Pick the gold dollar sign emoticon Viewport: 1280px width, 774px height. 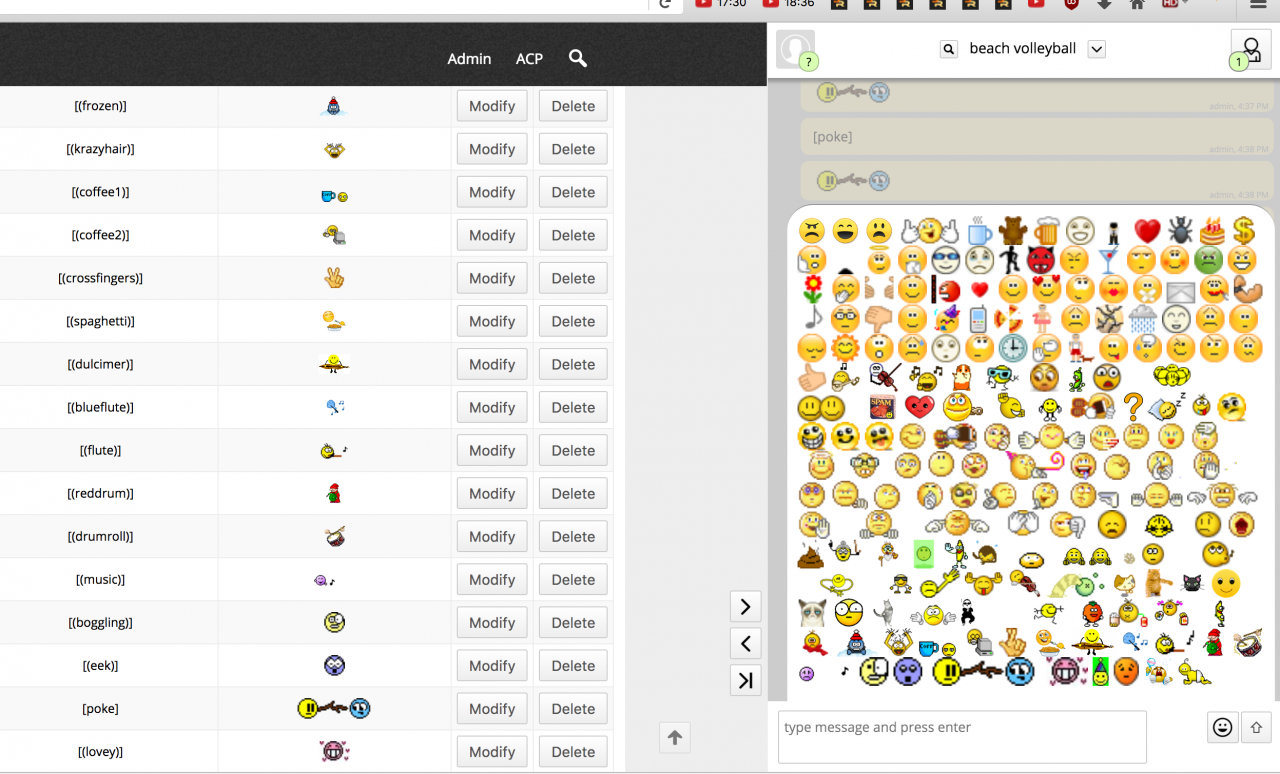1243,231
